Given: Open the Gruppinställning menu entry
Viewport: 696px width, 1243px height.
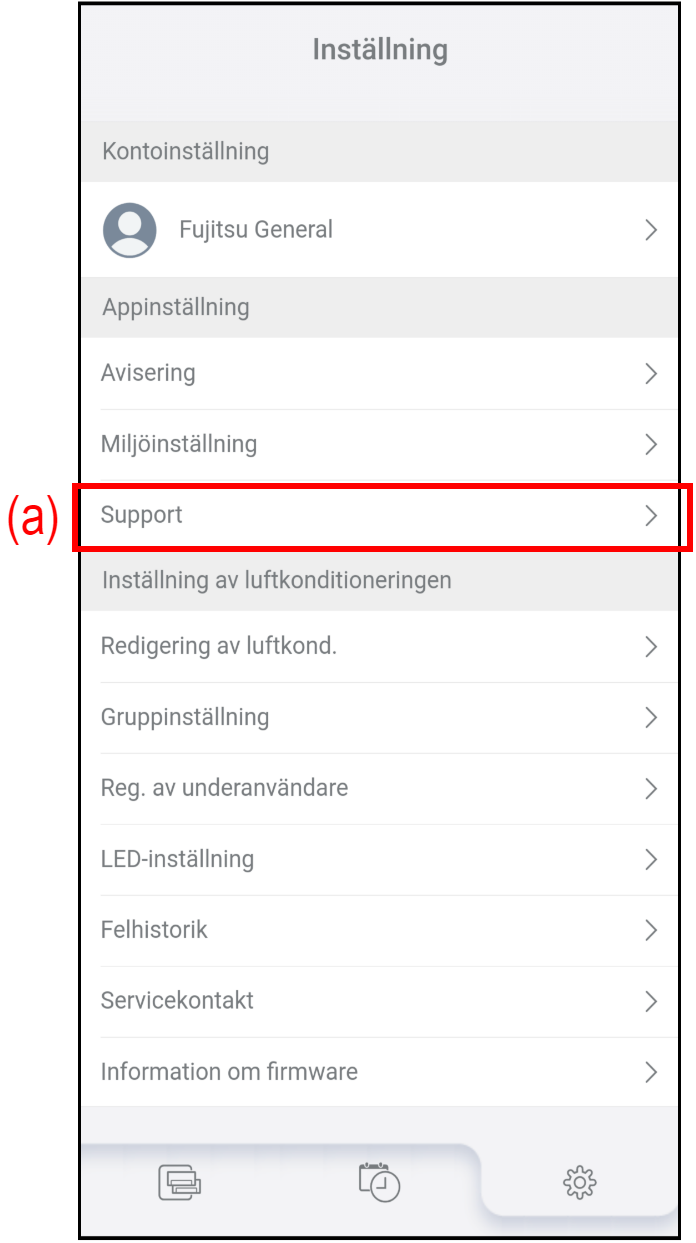Looking at the screenshot, I should click(185, 717).
